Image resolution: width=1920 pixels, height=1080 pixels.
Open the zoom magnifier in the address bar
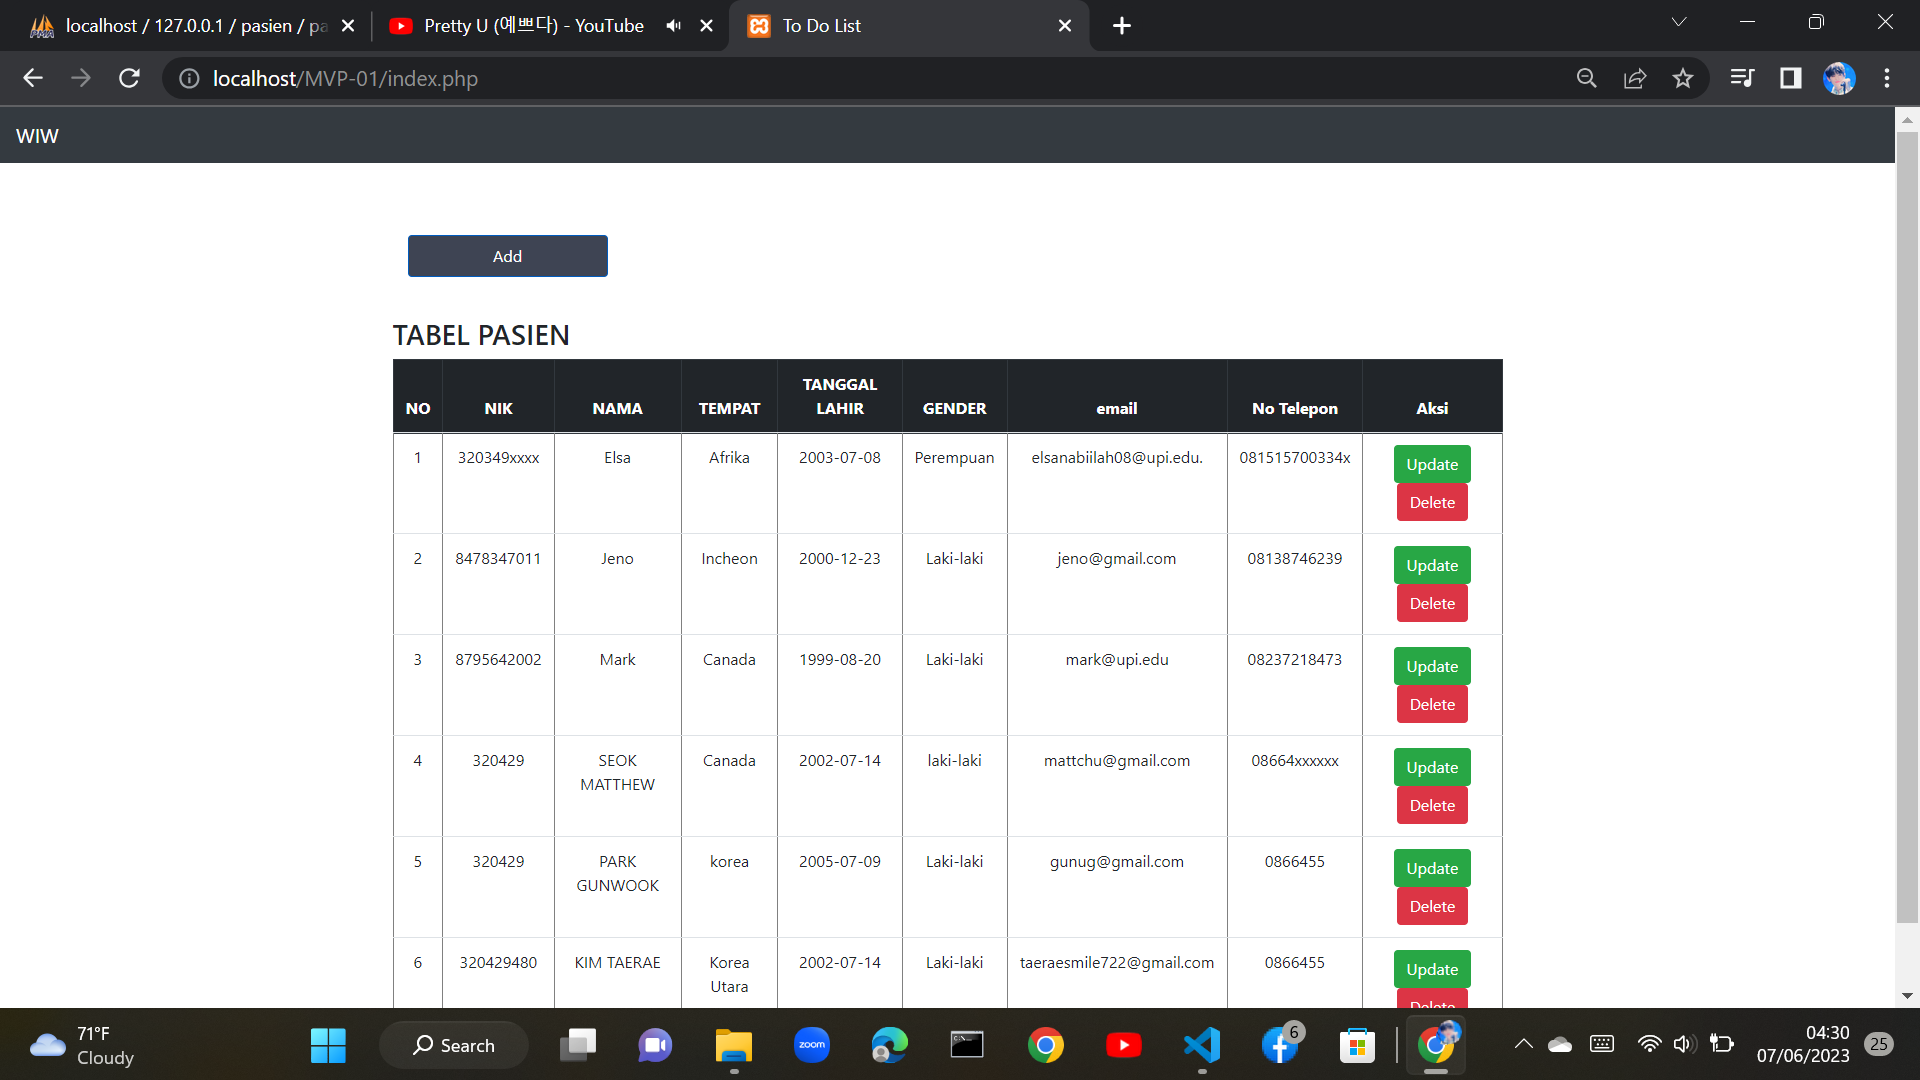(1587, 78)
